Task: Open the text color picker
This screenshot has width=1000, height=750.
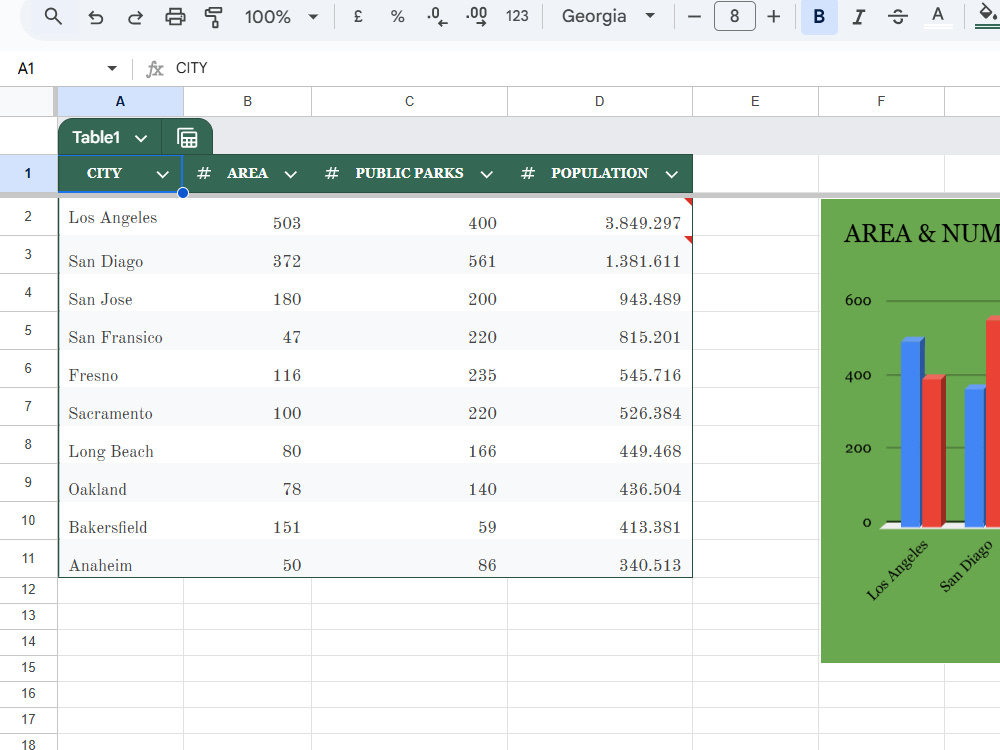Action: (x=938, y=17)
